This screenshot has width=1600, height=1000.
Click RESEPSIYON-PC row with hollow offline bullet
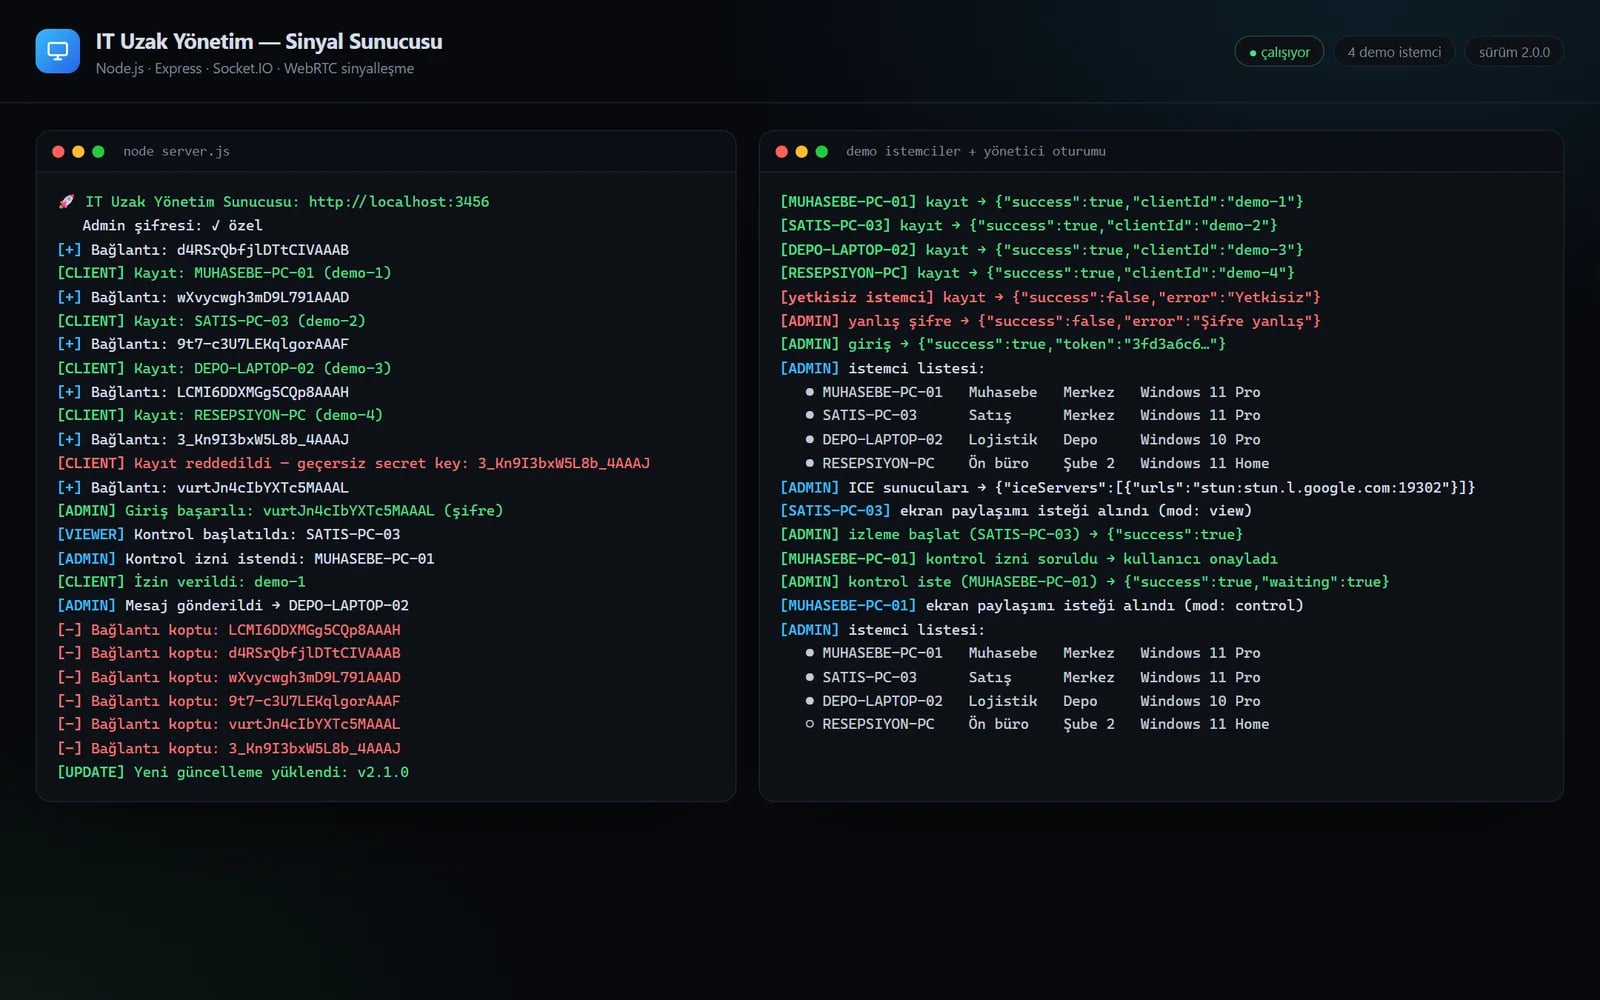1037,724
